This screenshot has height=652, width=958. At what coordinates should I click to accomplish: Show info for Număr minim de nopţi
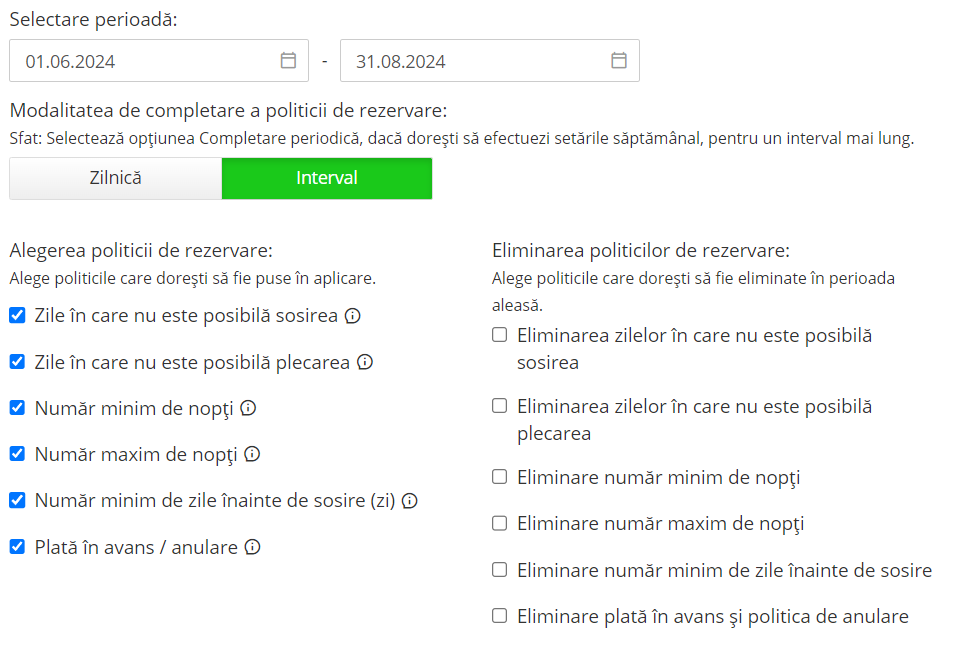click(x=248, y=408)
